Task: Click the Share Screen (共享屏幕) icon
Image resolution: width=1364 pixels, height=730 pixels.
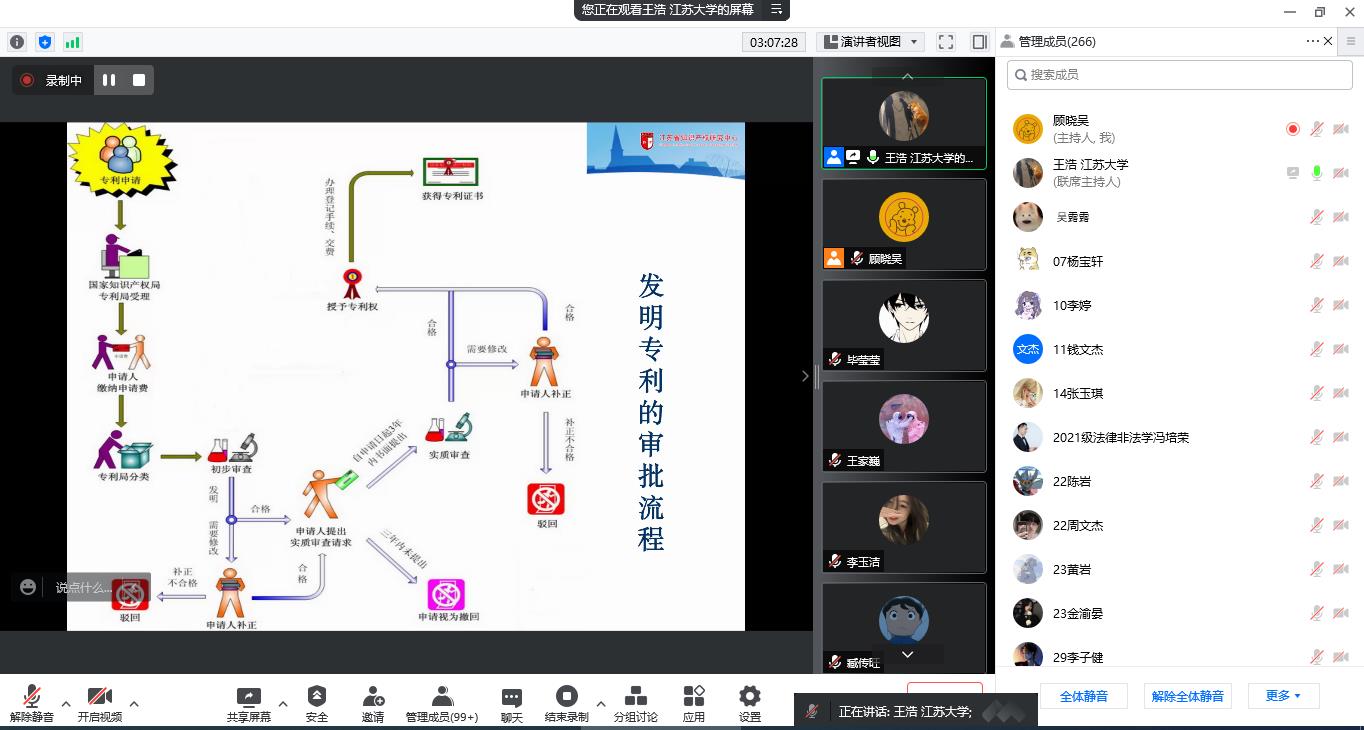Action: tap(248, 697)
